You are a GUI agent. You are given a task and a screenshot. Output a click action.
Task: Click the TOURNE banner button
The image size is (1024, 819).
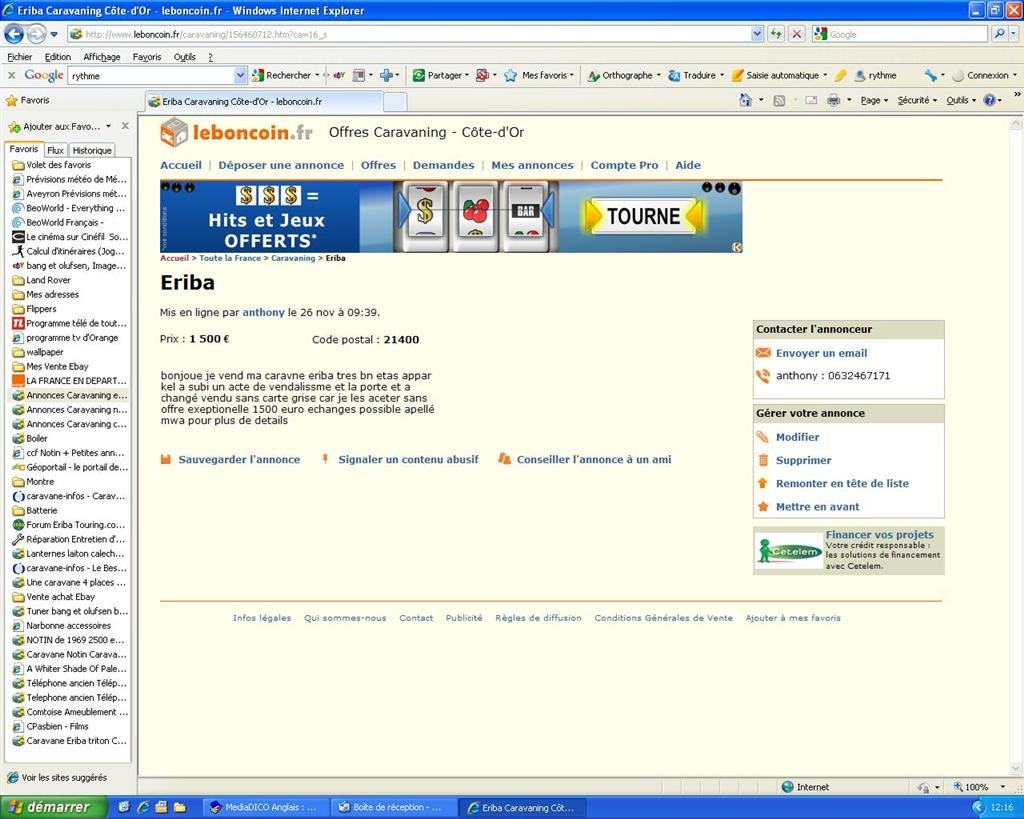pyautogui.click(x=644, y=216)
